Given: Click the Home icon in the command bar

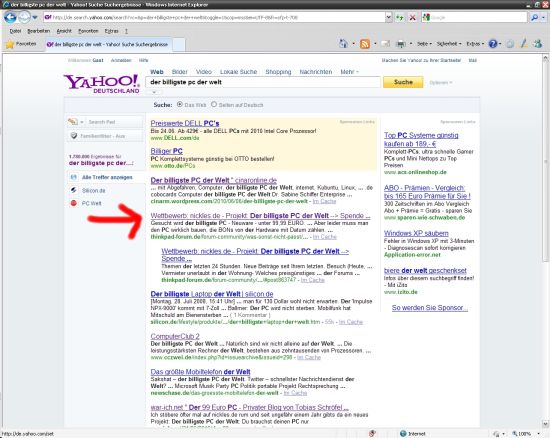Looking at the screenshot, I should click(343, 43).
